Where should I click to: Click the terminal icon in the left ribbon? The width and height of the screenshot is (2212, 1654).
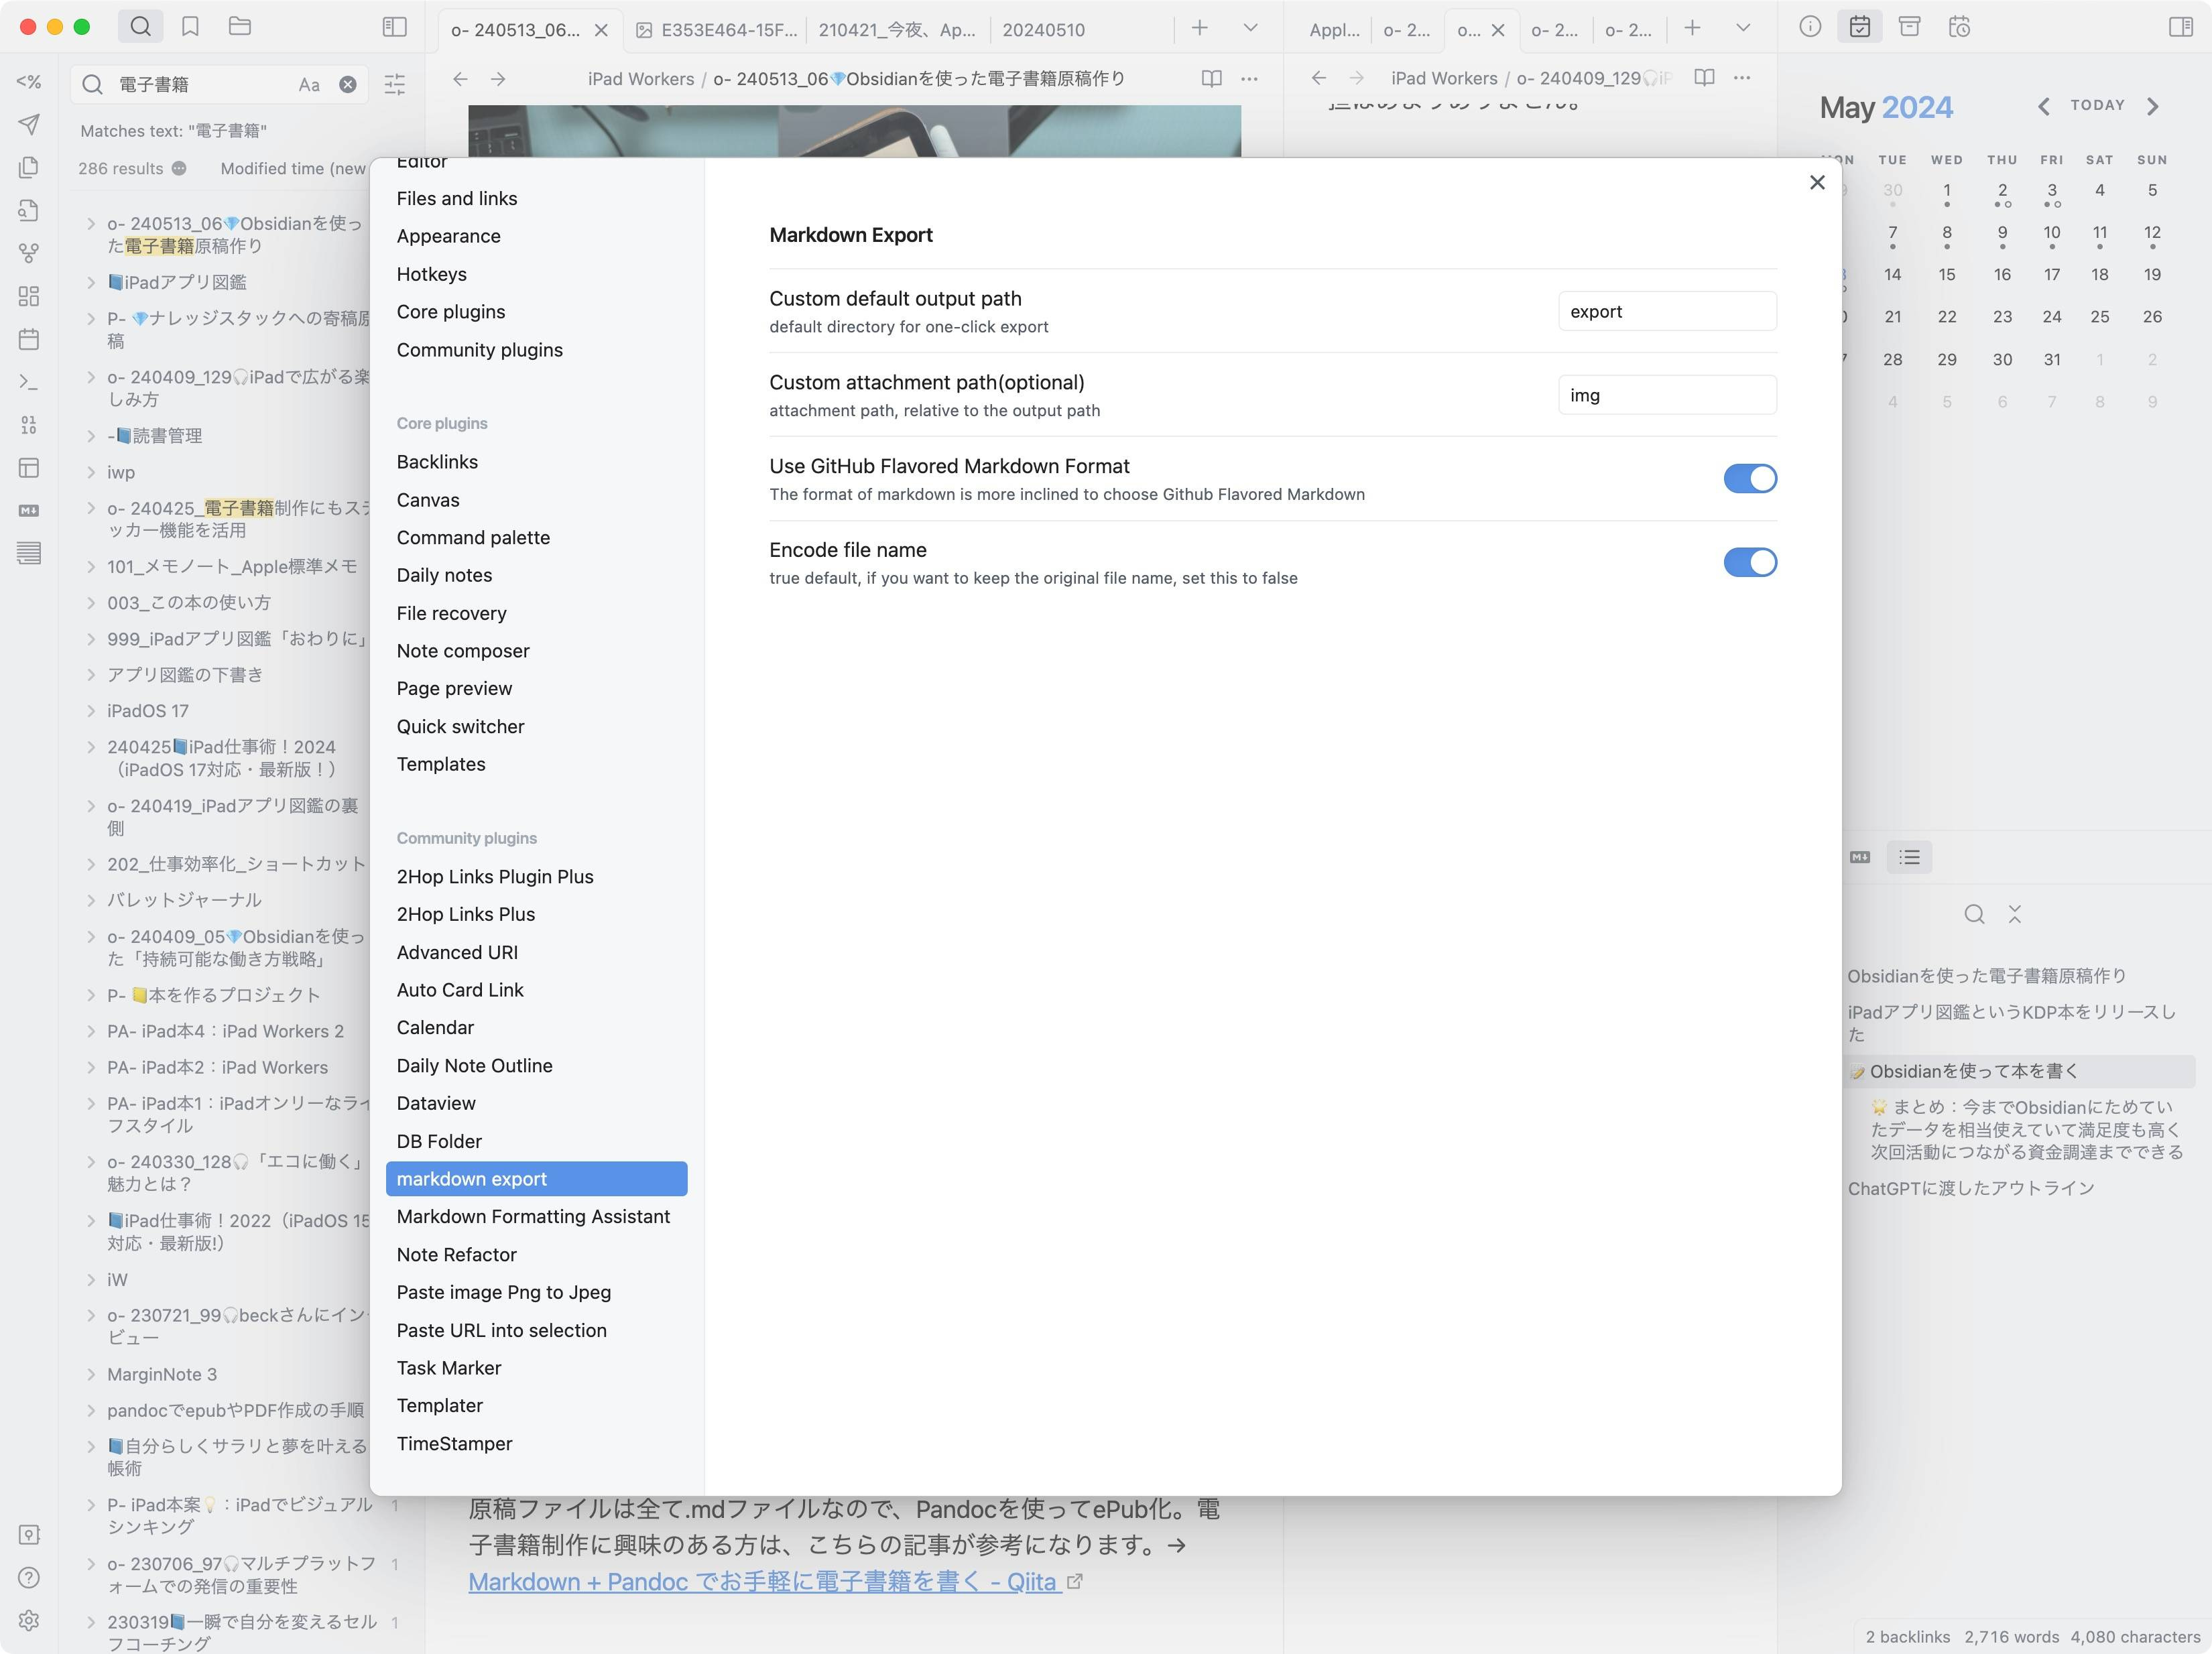pyautogui.click(x=29, y=383)
